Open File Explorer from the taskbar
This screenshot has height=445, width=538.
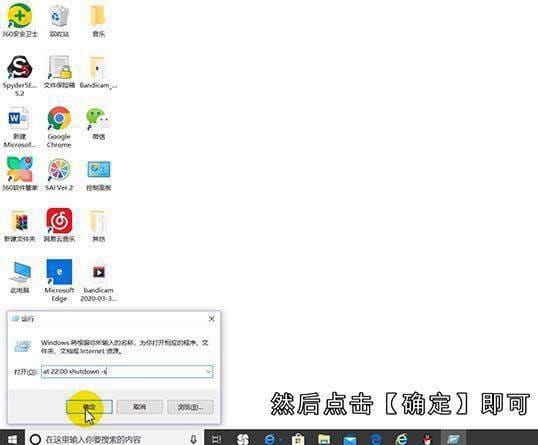324,439
